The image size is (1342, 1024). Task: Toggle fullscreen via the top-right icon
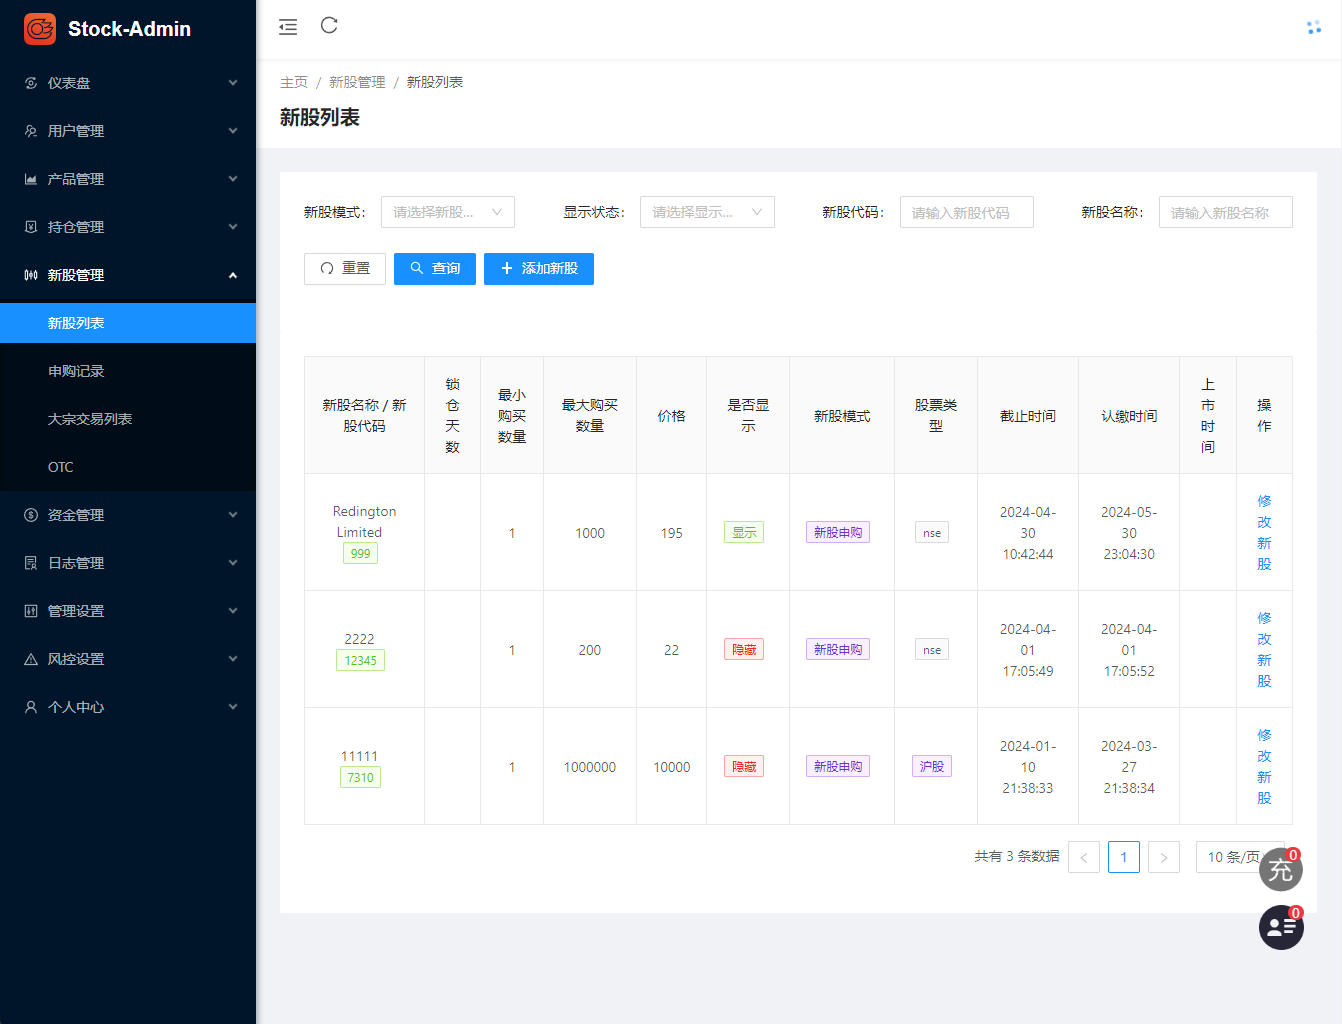point(1313,28)
